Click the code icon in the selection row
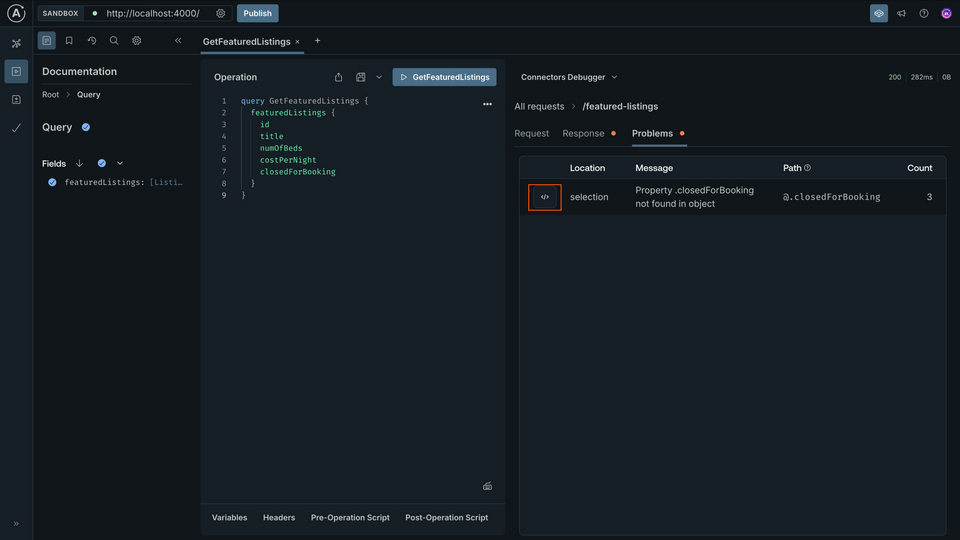Image resolution: width=960 pixels, height=540 pixels. point(545,197)
